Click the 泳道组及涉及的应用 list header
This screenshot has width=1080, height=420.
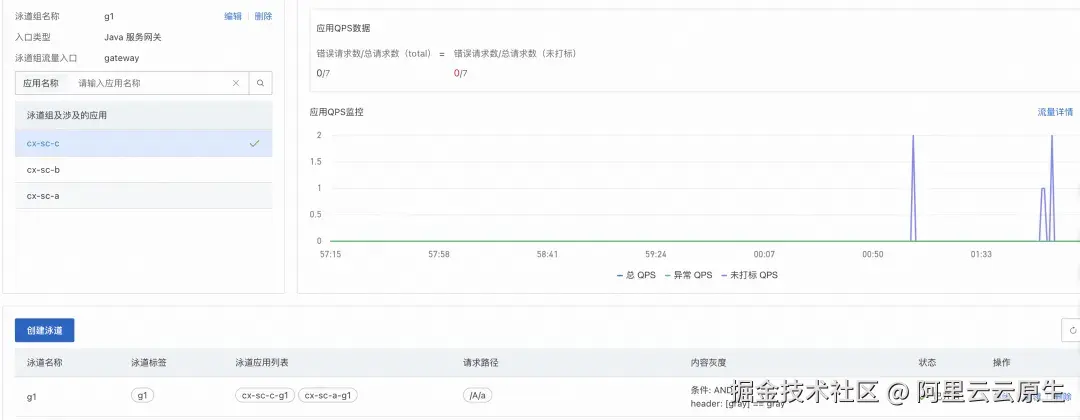[67, 115]
